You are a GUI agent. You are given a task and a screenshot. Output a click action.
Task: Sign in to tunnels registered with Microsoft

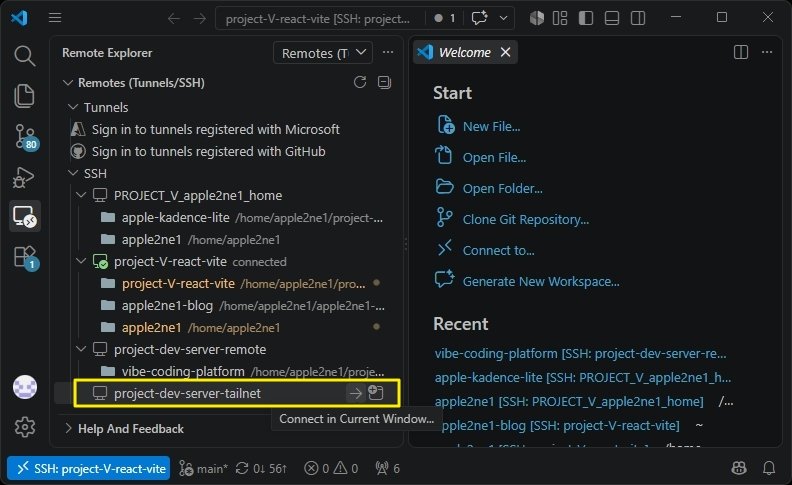point(215,129)
